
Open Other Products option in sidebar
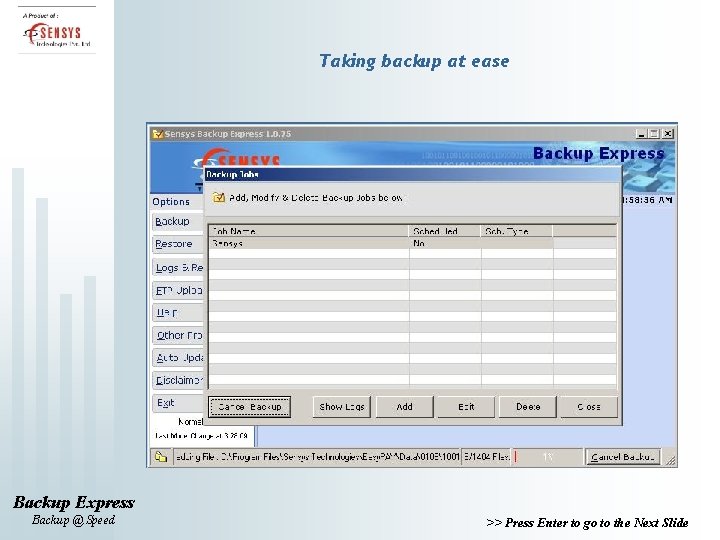[x=178, y=335]
